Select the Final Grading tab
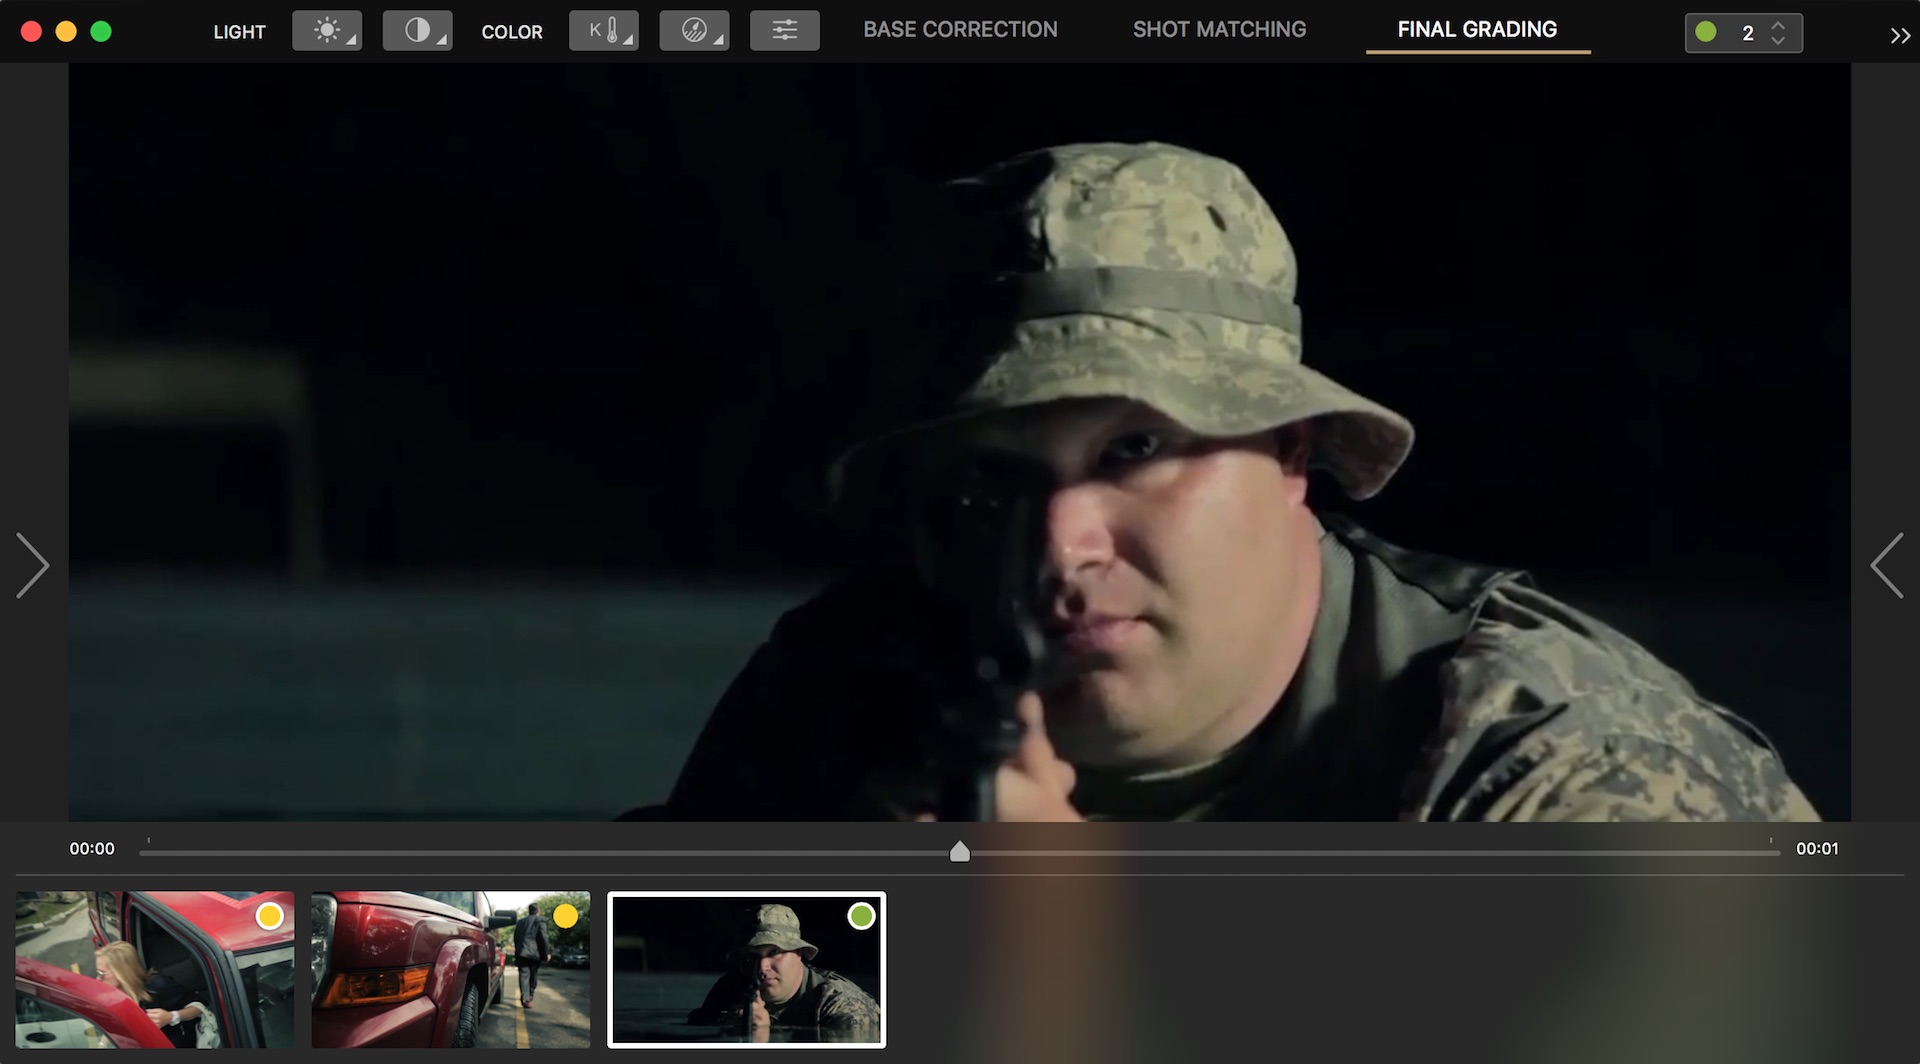1920x1064 pixels. click(1477, 30)
